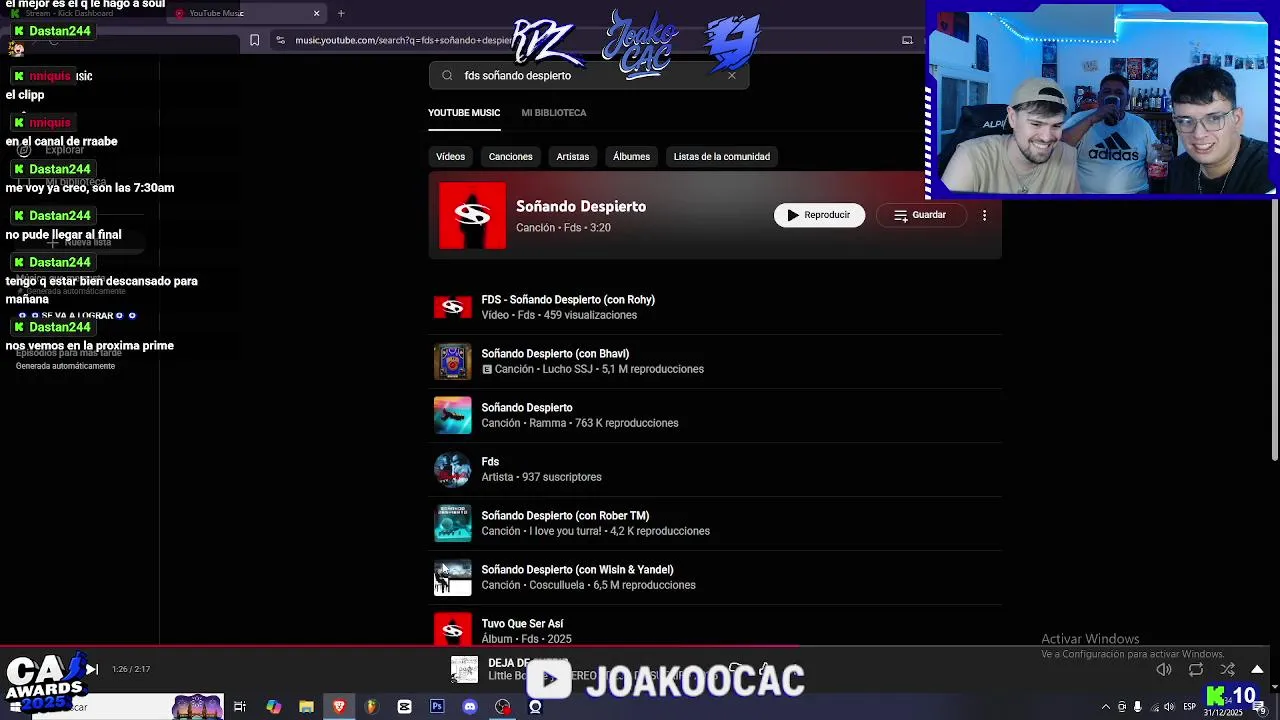Screen dimensions: 1280x720
Task: Open Discord from the taskbar
Action: [470, 707]
